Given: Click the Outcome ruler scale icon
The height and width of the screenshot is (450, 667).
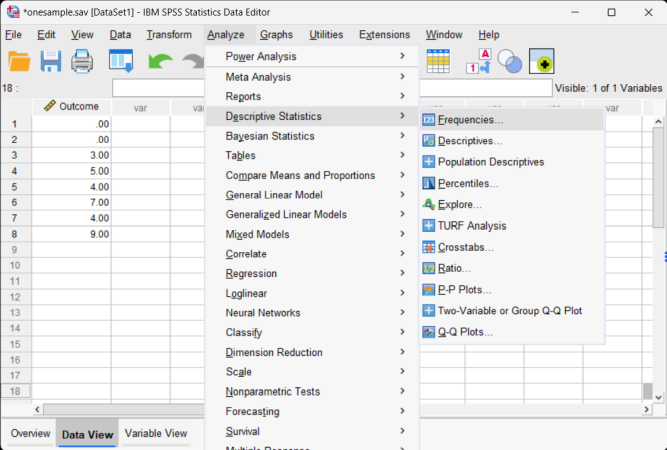Looking at the screenshot, I should point(50,106).
